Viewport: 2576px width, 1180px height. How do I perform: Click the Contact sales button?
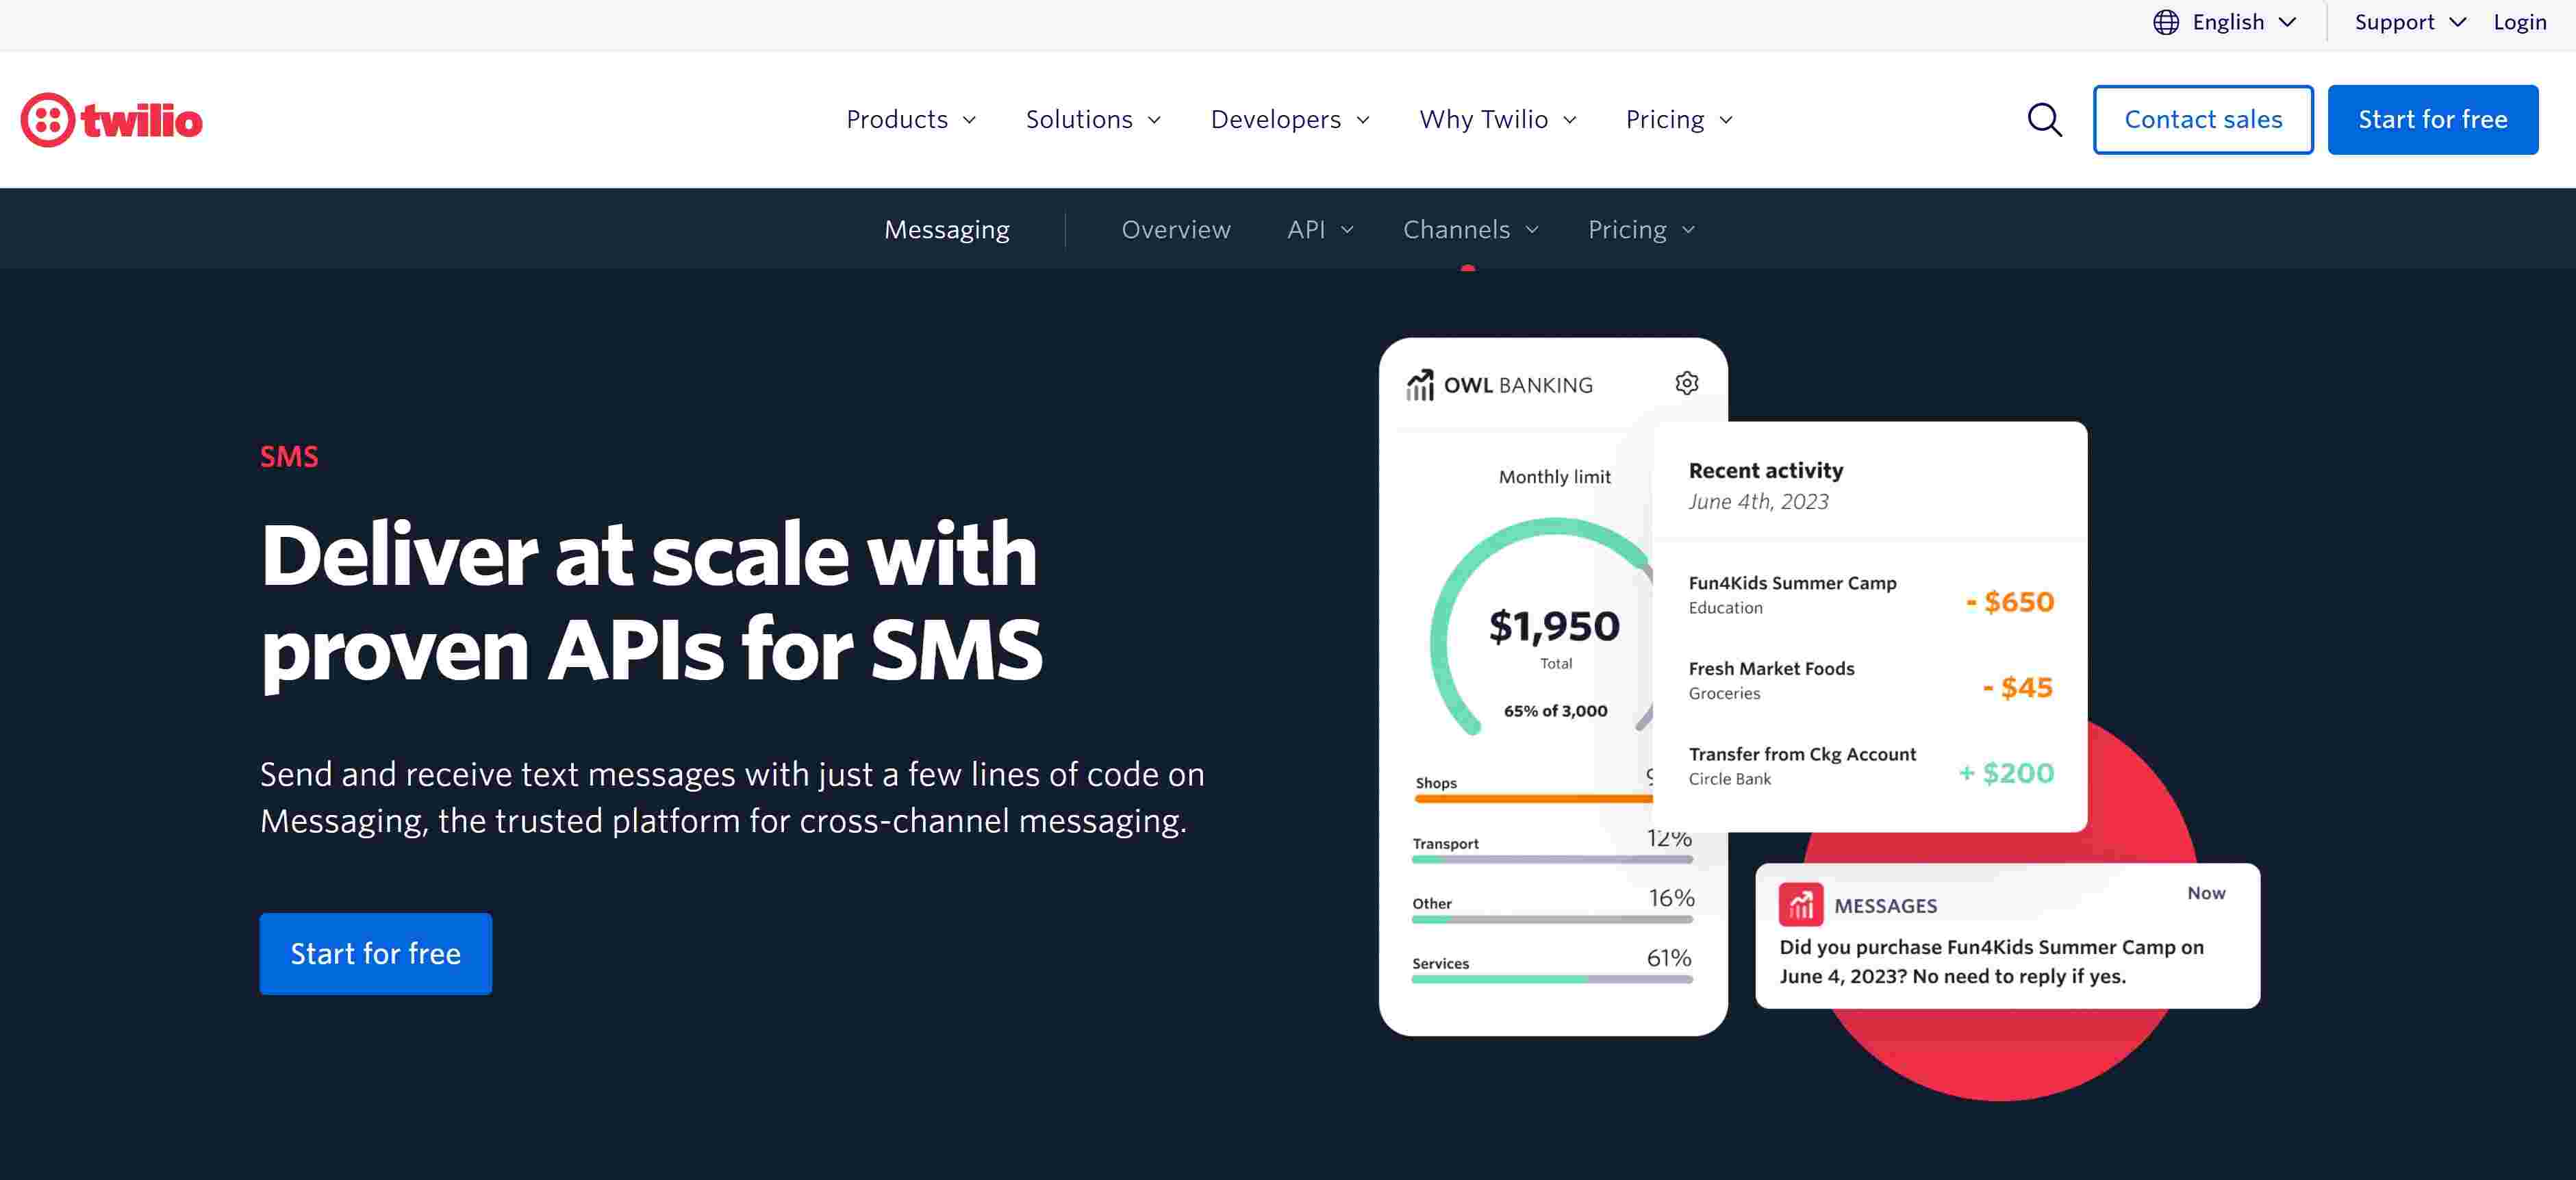2203,120
